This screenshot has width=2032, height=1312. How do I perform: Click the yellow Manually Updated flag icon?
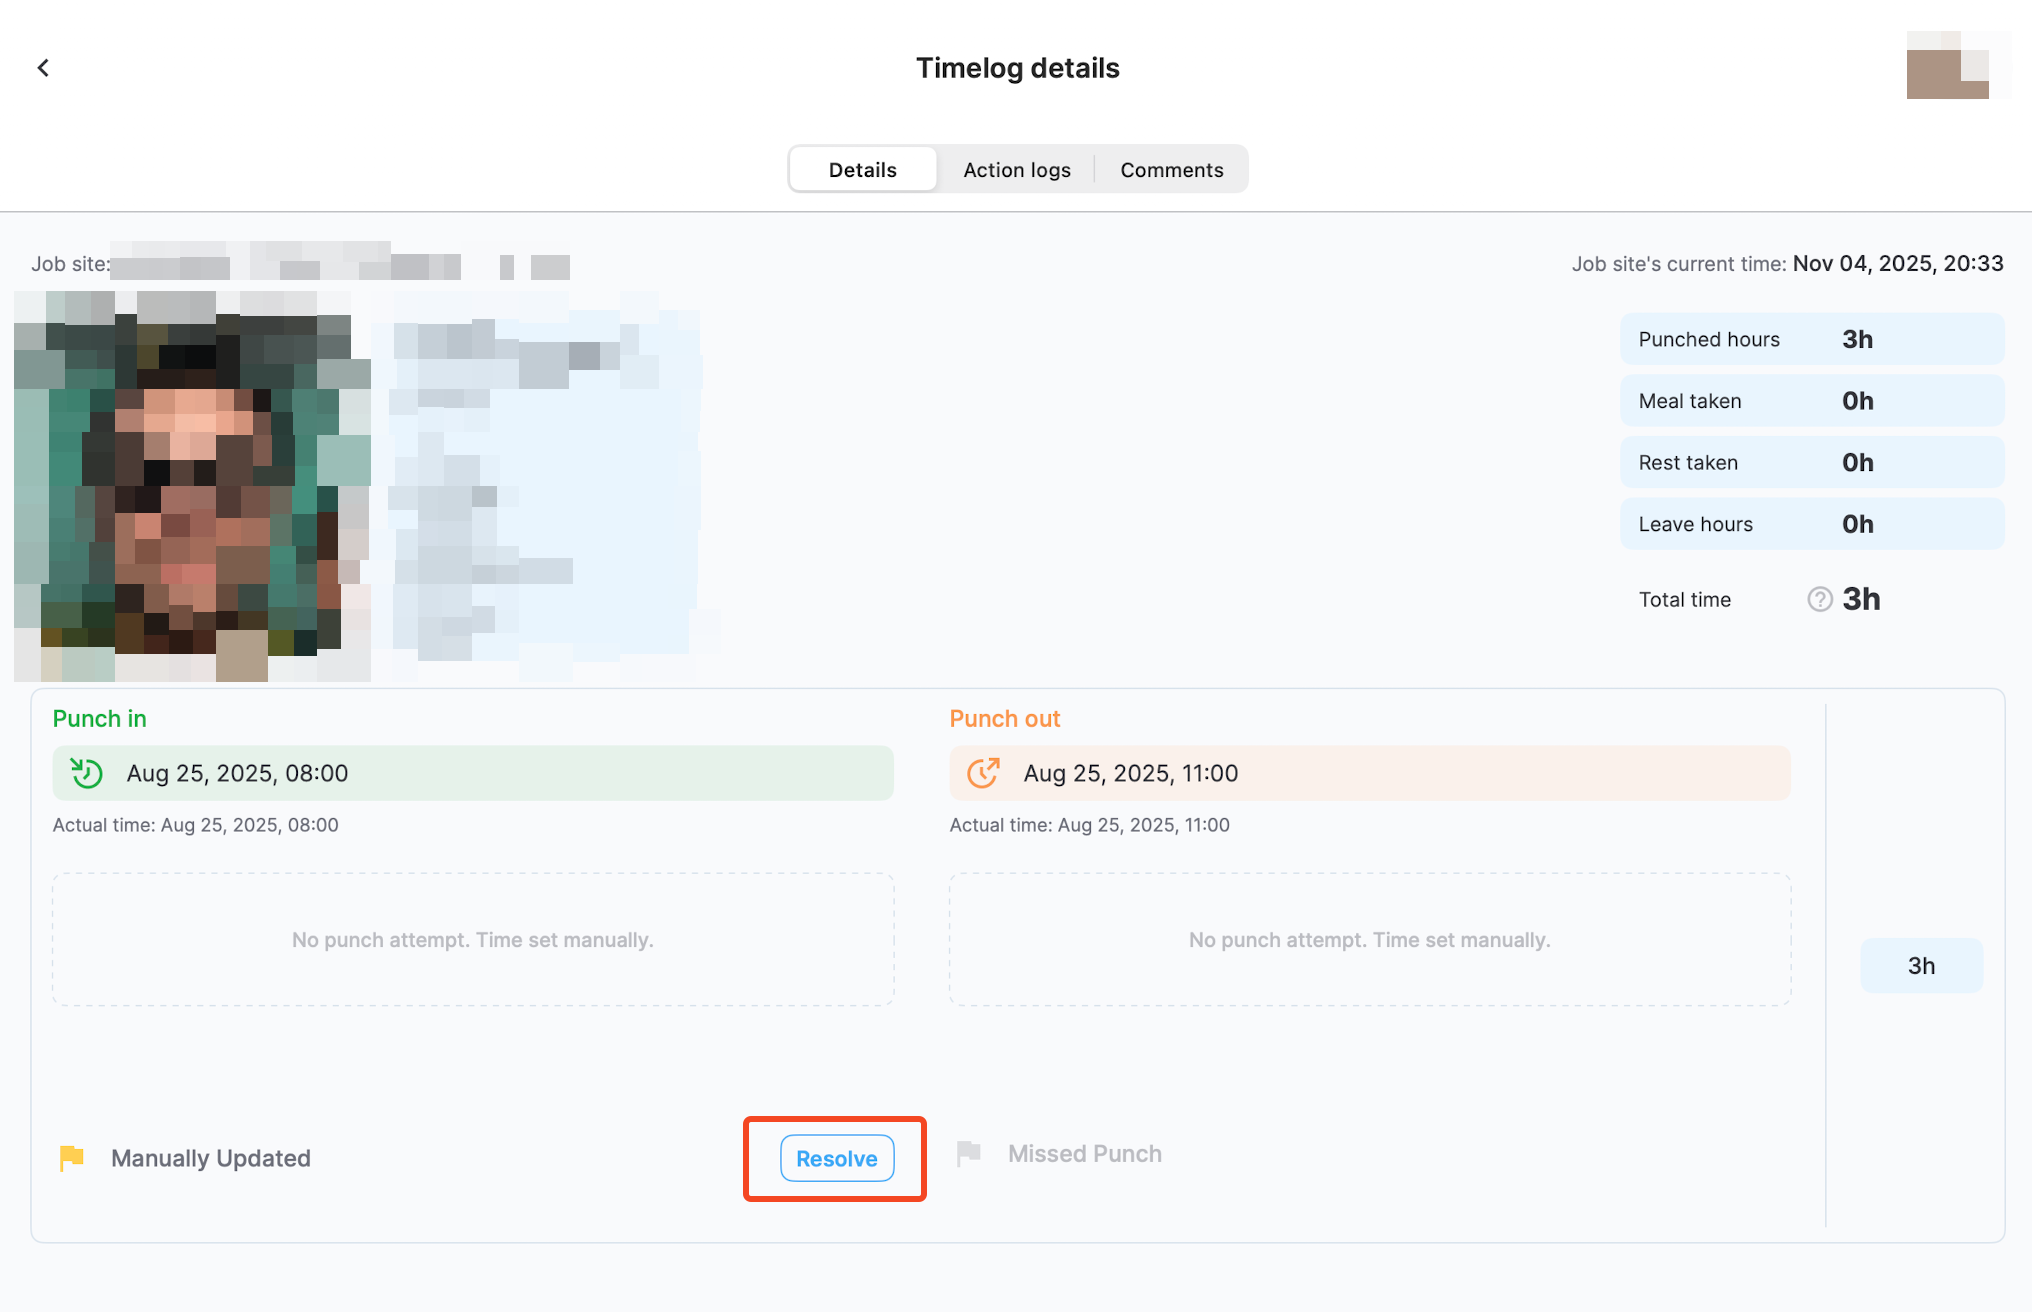pos(72,1158)
